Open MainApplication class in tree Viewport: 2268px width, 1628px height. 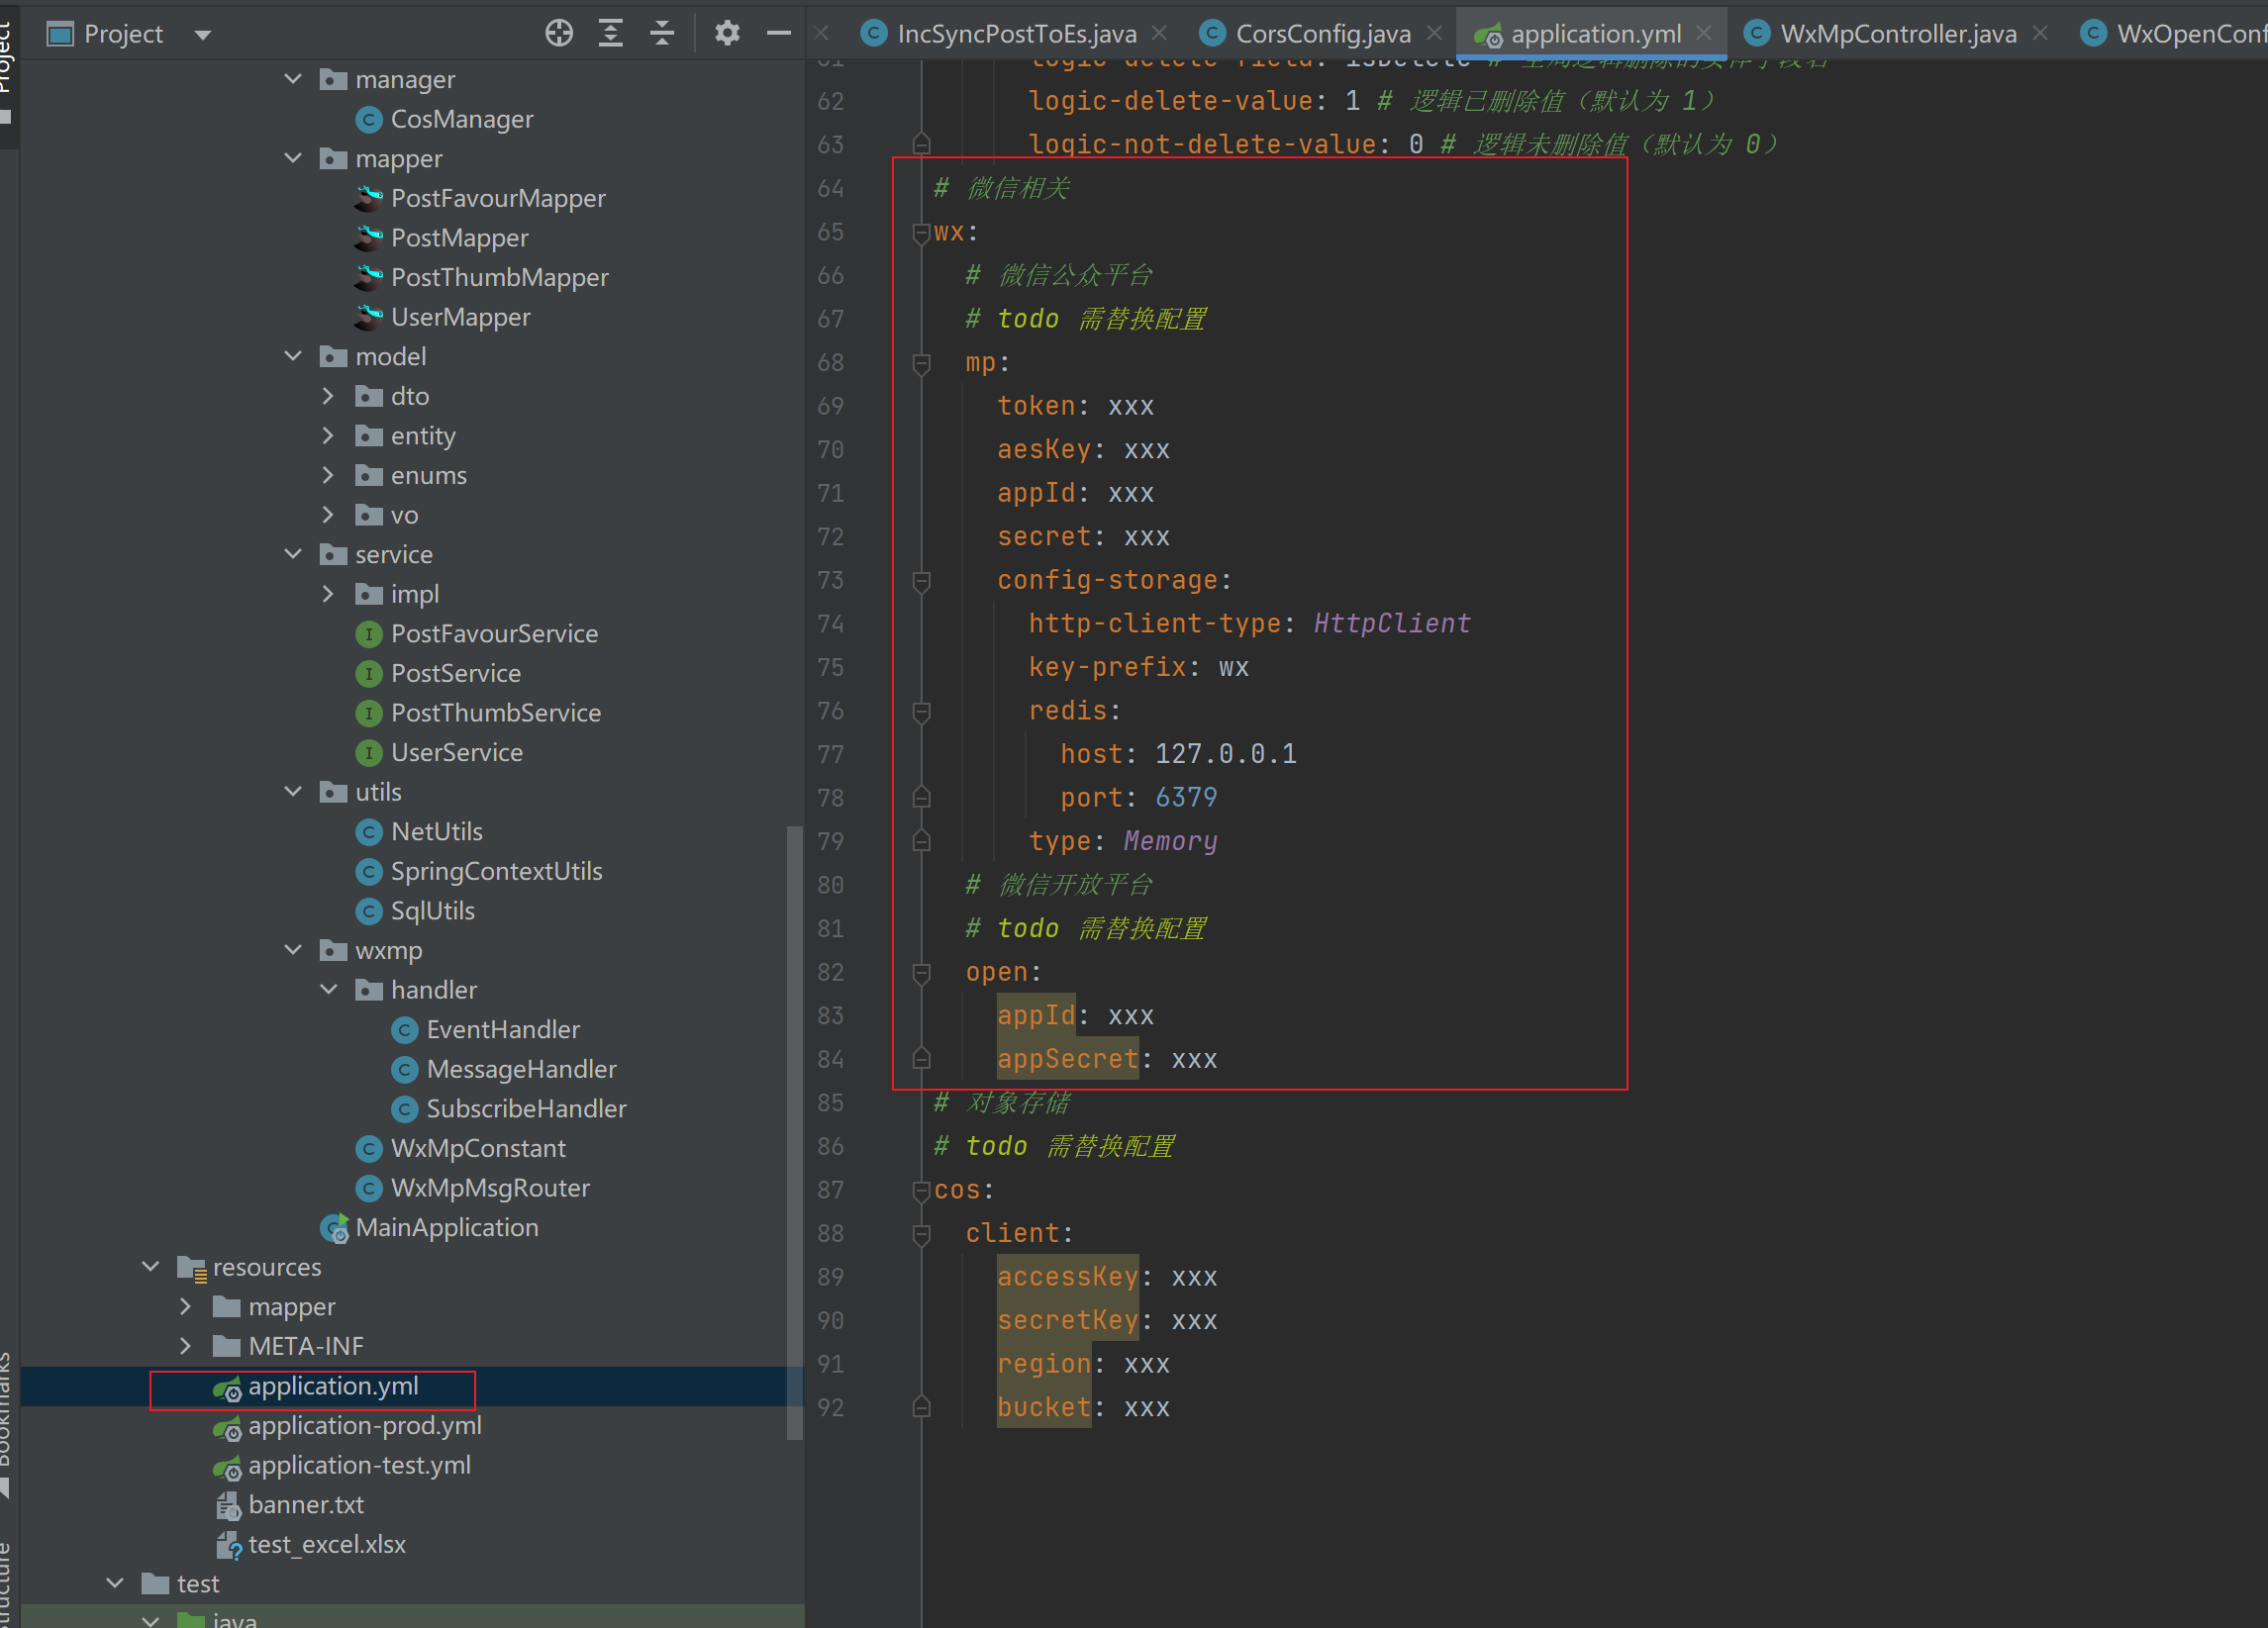point(446,1227)
